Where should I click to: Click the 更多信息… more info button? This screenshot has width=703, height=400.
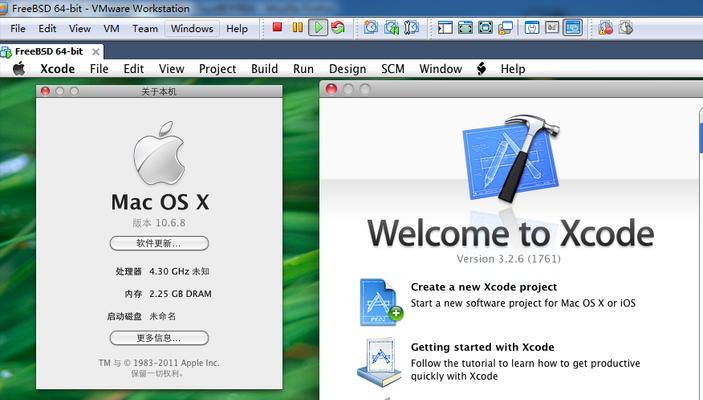(x=159, y=338)
